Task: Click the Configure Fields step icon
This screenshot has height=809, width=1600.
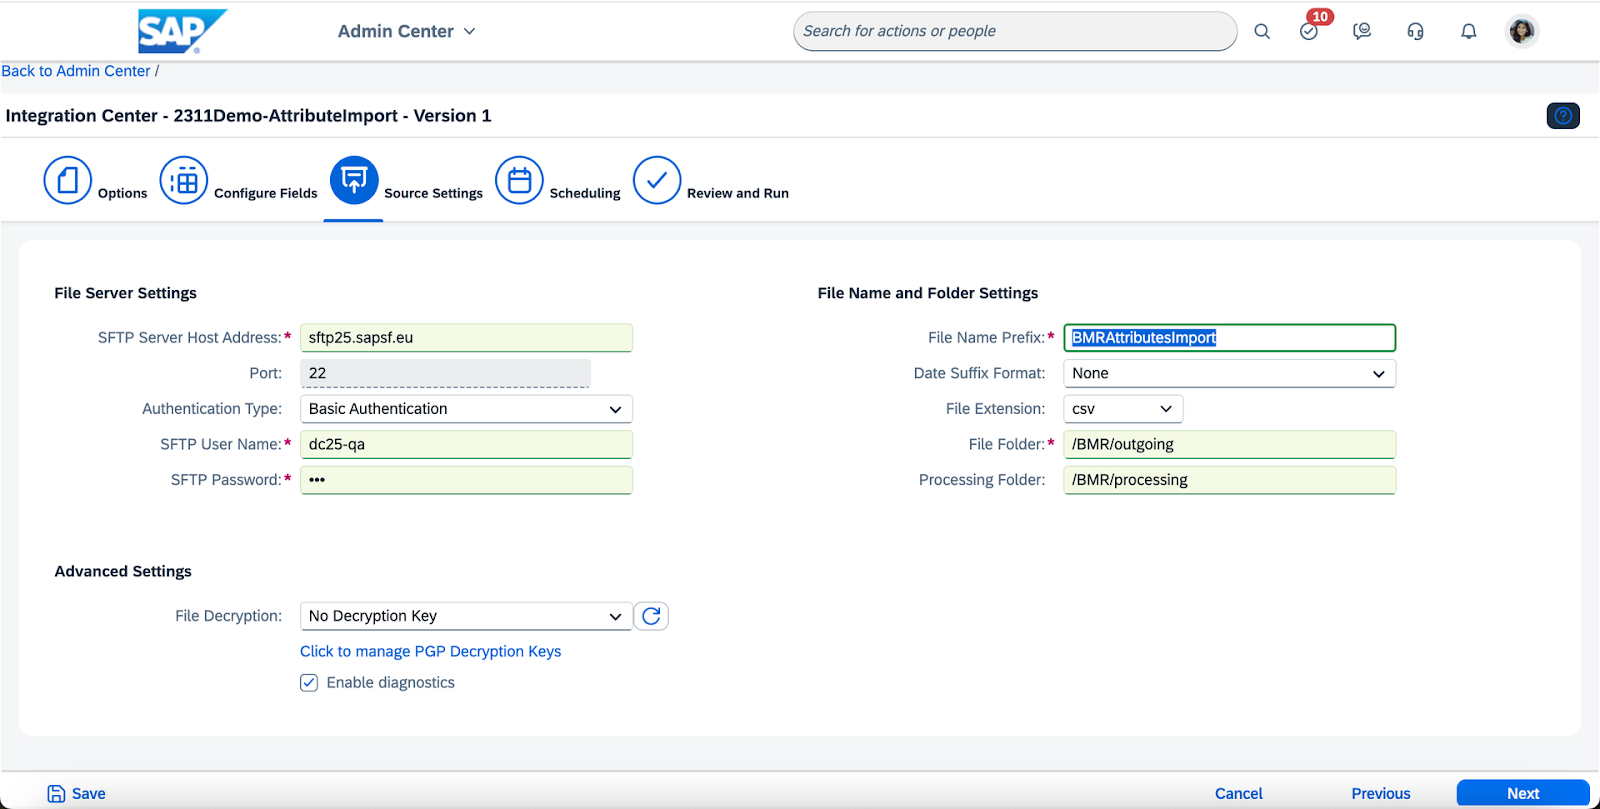Action: pos(184,180)
